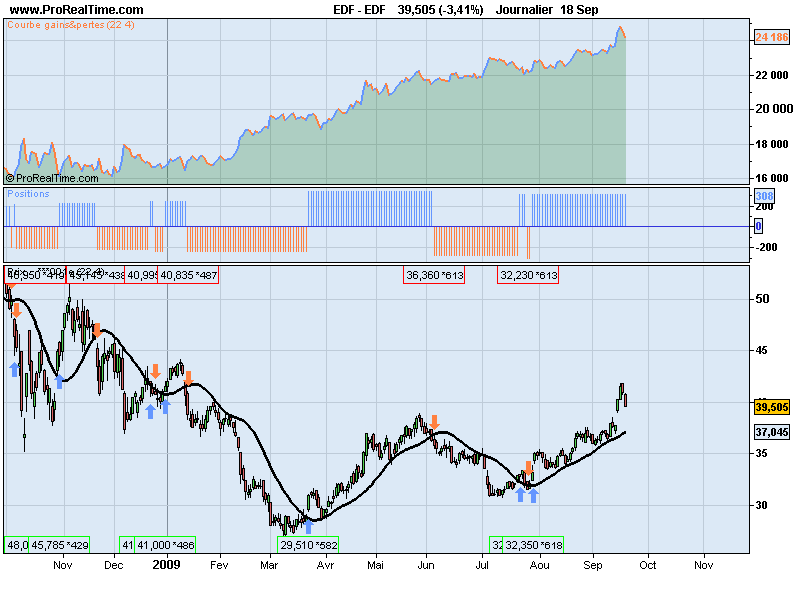
Task: Click the -200 positions axis value
Action: tap(766, 247)
